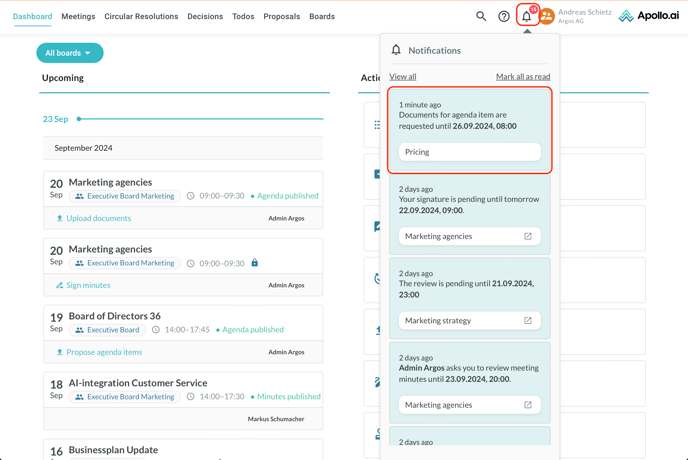Switch to the Meetings tab
Viewport: 688px width, 460px height.
click(x=78, y=17)
